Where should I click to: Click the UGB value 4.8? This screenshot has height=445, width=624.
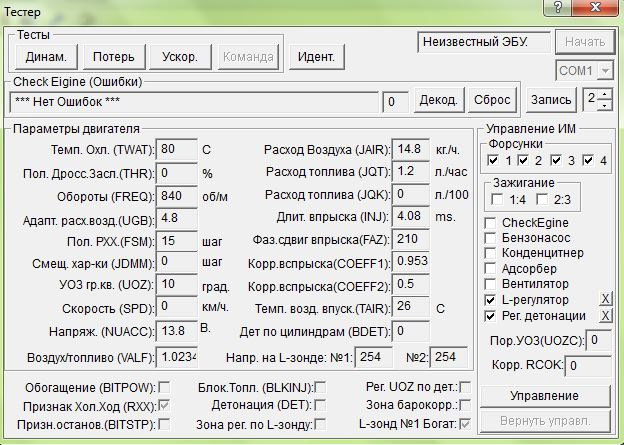pos(177,219)
